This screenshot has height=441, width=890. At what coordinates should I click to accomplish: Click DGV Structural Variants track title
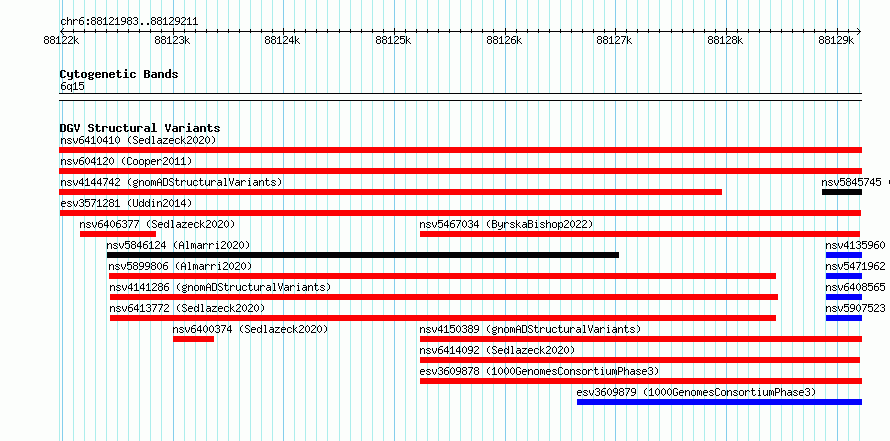140,128
